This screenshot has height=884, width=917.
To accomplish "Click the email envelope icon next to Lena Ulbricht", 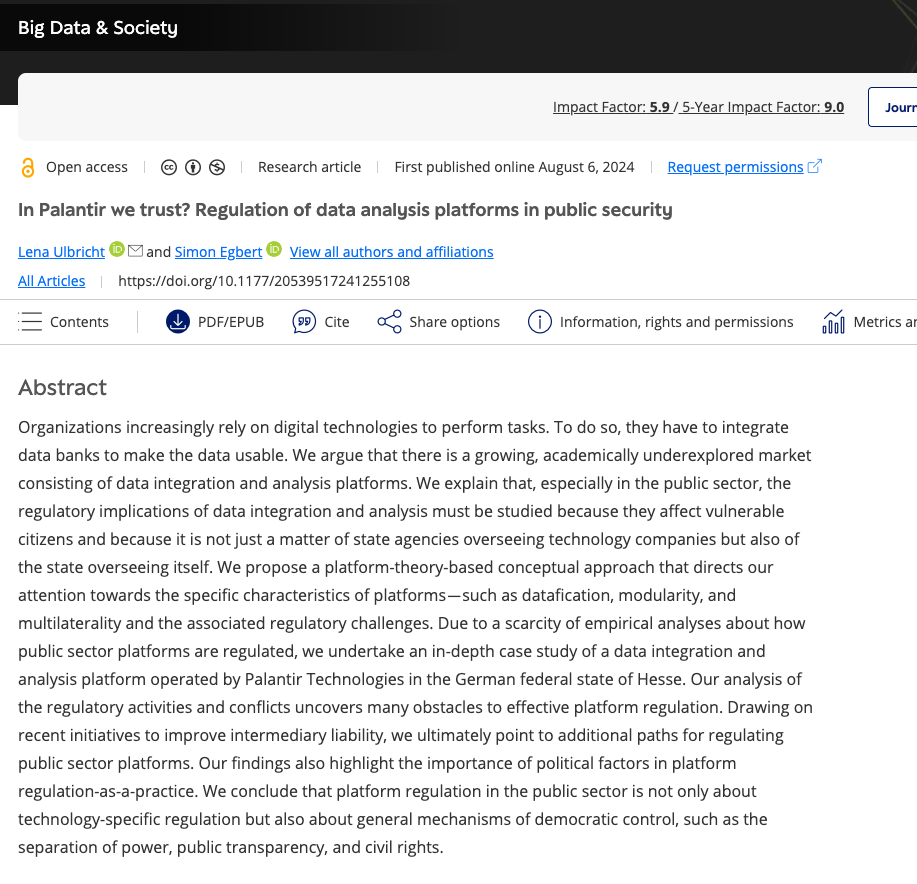I will (135, 250).
